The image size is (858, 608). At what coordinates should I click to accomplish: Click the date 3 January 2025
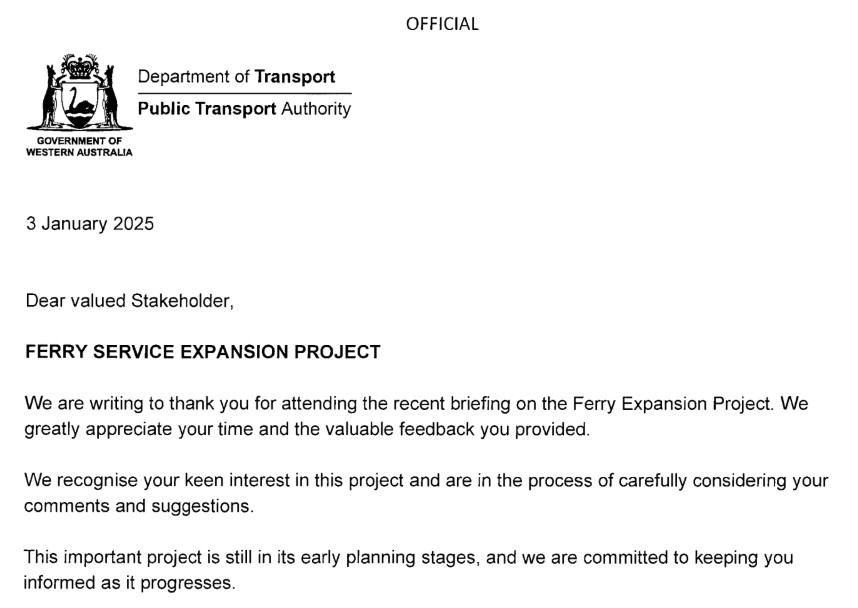pyautogui.click(x=90, y=224)
